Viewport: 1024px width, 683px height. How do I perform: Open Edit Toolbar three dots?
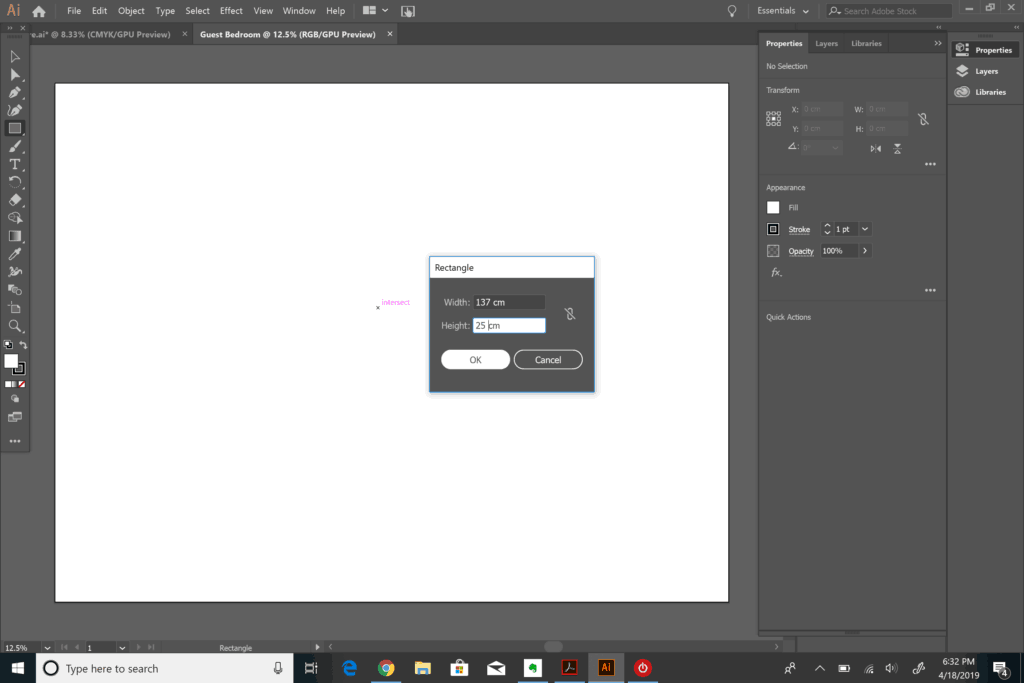pos(14,441)
